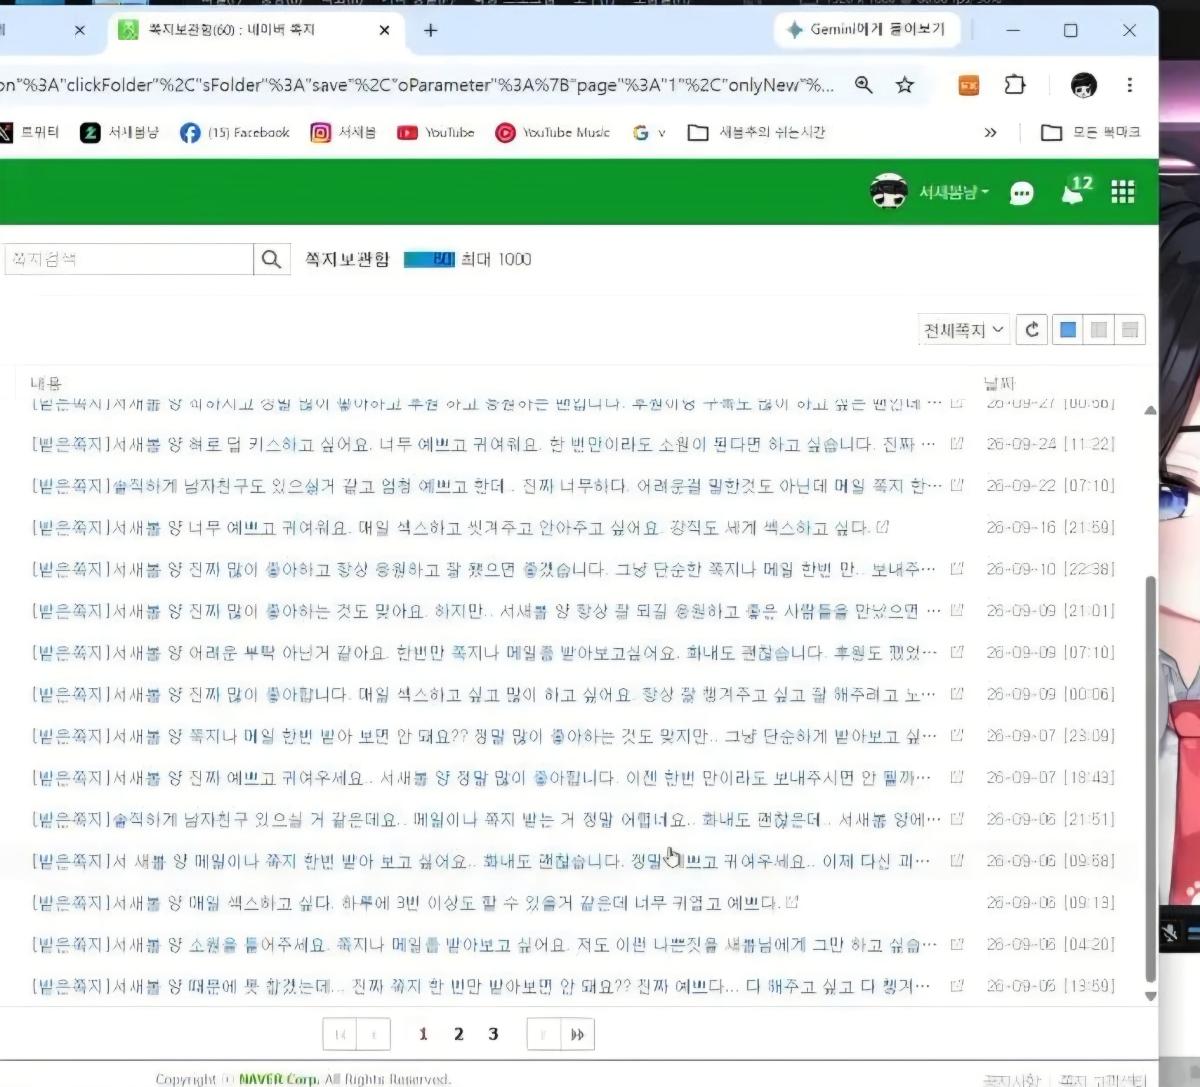Click the message list scrollbar thumb
The width and height of the screenshot is (1200, 1087).
point(1150,780)
